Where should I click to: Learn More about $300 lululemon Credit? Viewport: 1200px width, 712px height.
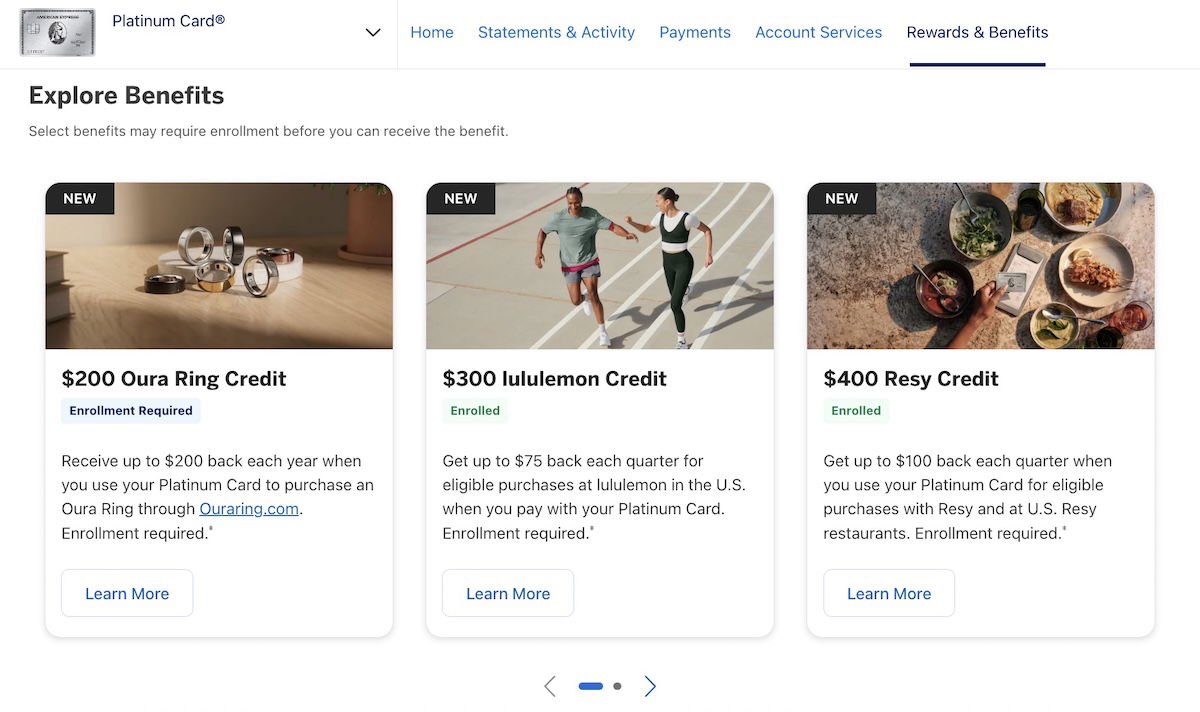(x=508, y=593)
